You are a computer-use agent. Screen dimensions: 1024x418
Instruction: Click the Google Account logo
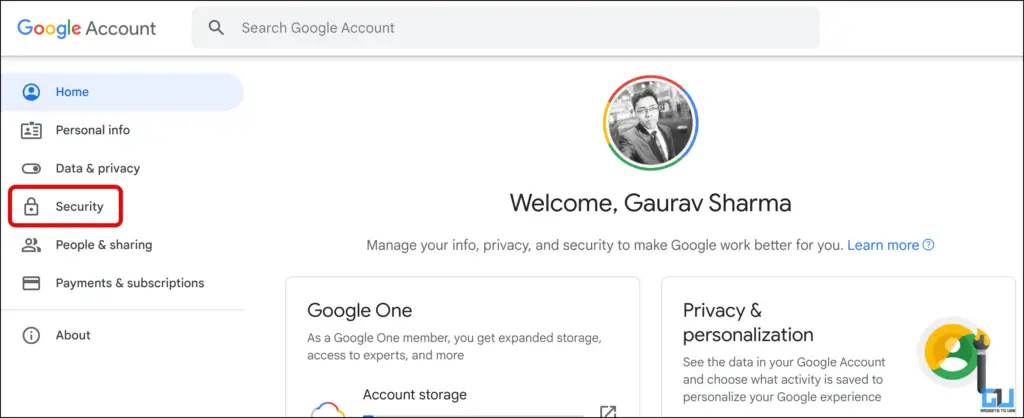pyautogui.click(x=87, y=28)
